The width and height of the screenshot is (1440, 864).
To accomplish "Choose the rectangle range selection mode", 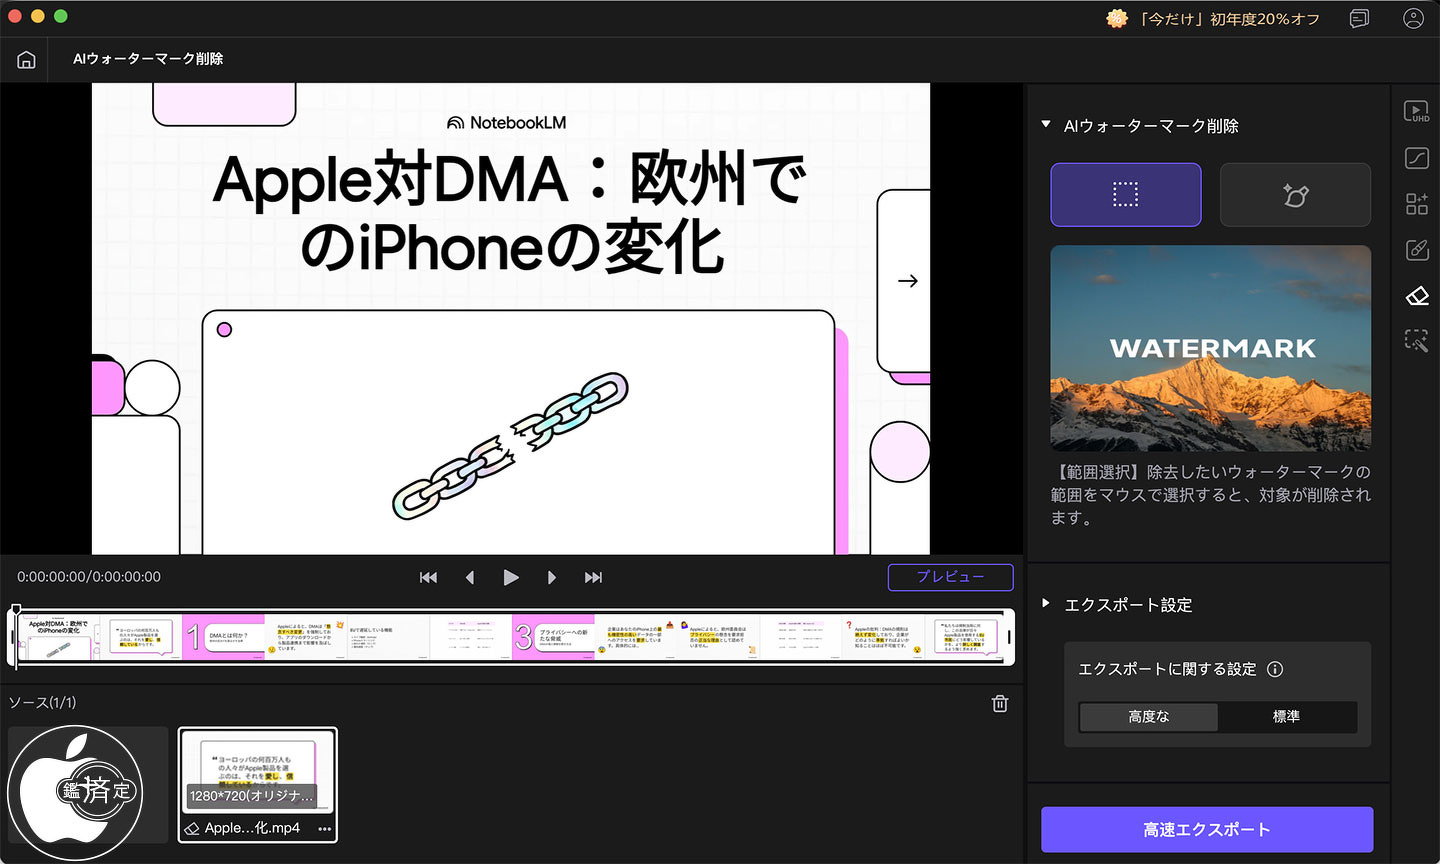I will [x=1125, y=195].
